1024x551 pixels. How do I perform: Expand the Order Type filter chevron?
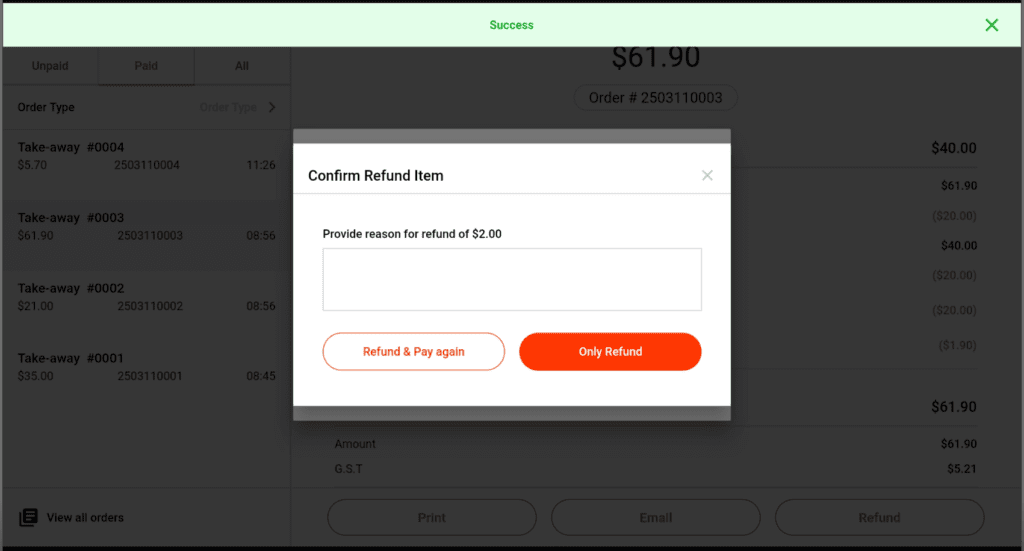pyautogui.click(x=272, y=108)
